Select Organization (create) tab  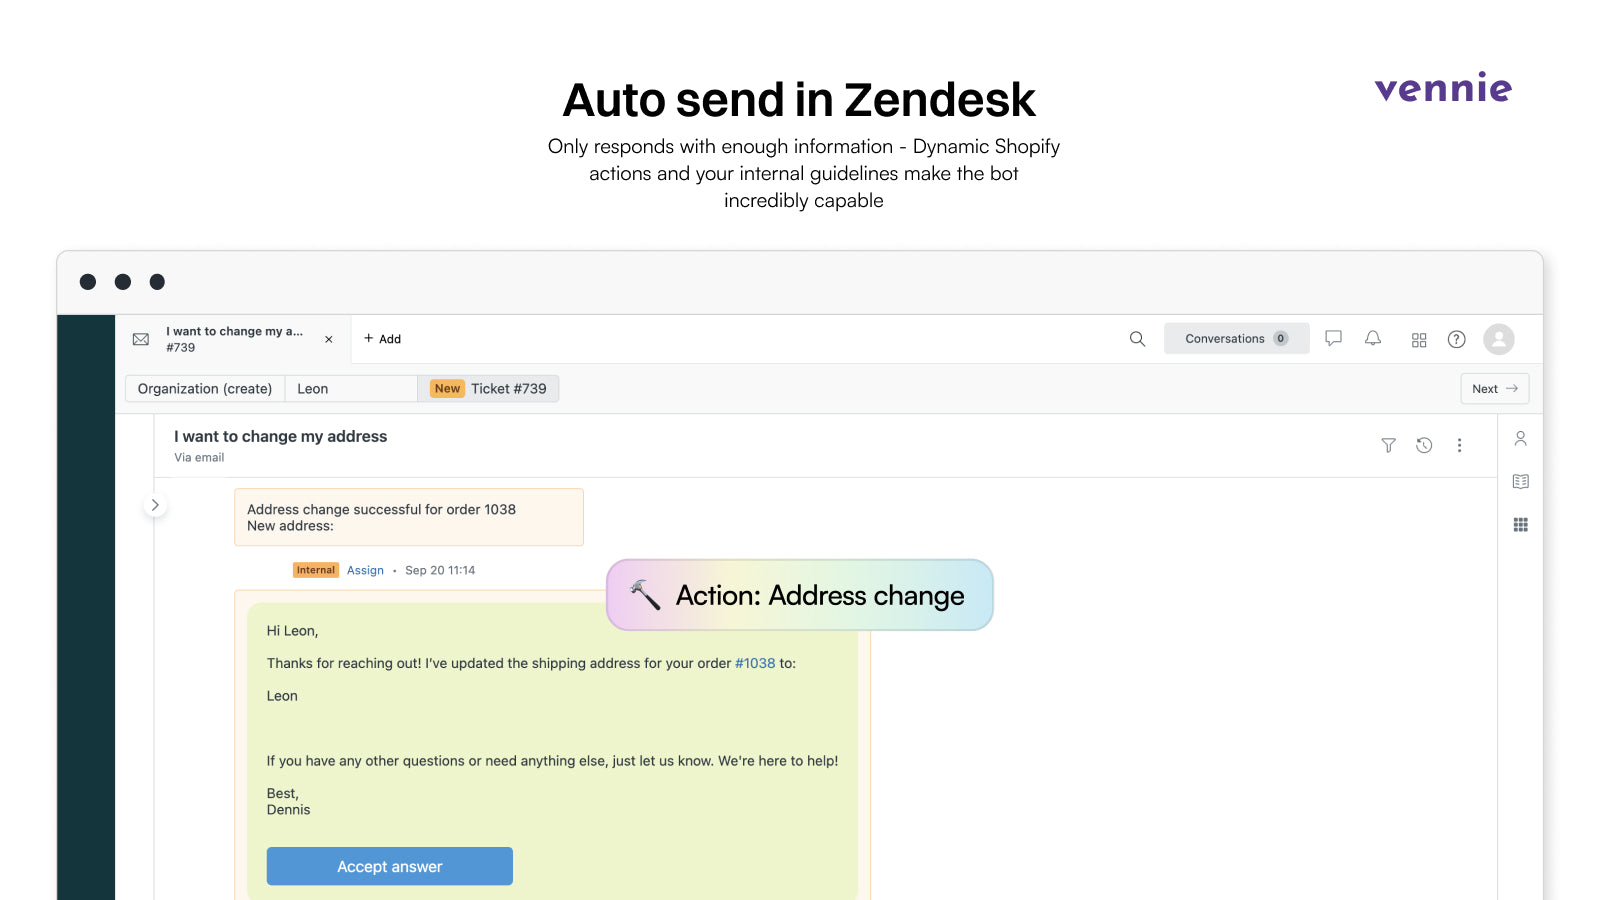[205, 389]
